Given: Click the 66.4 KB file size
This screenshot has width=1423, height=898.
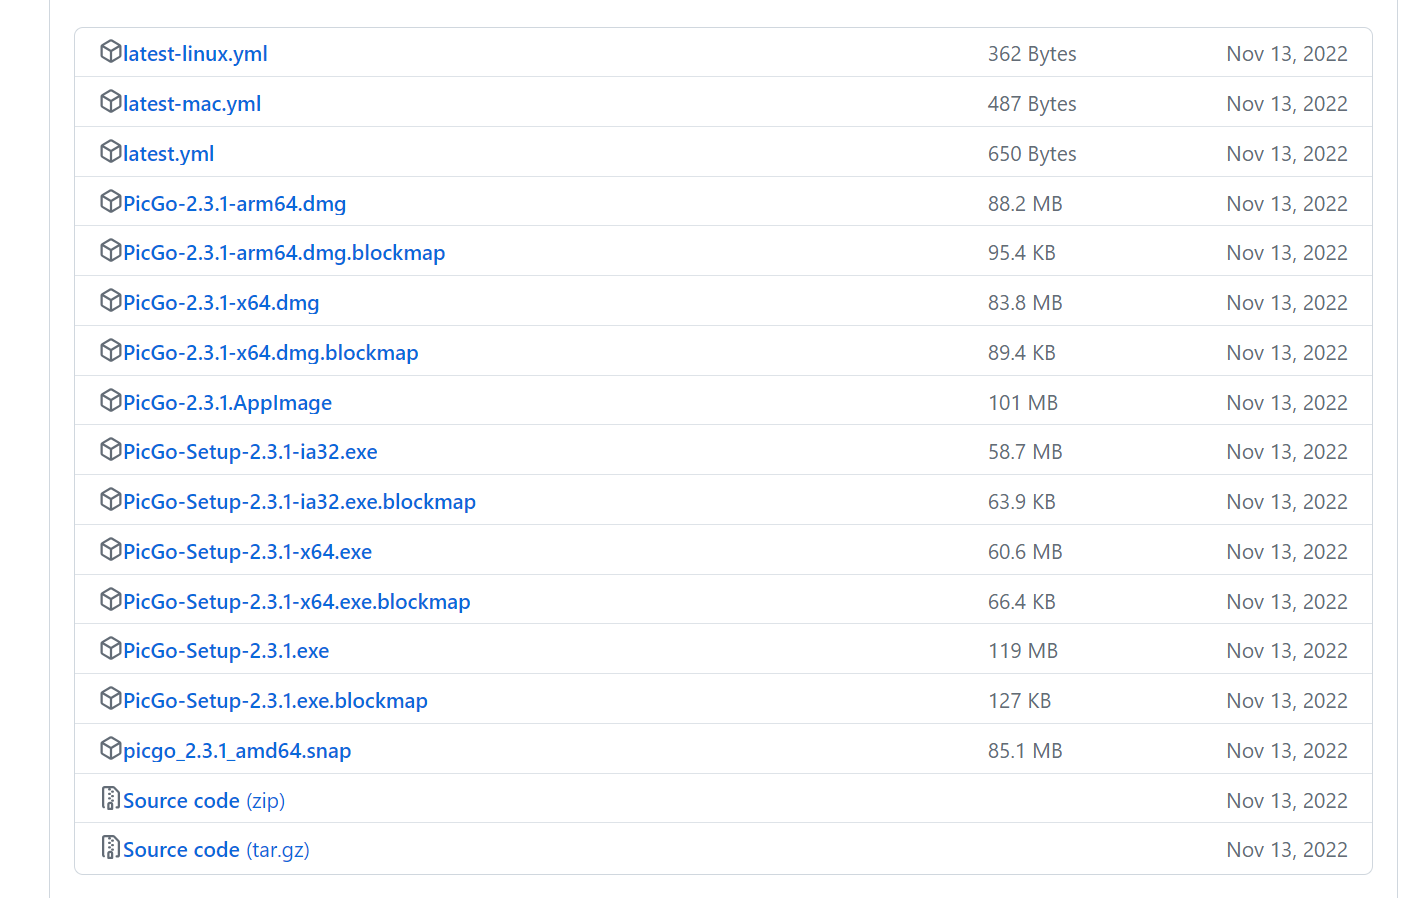Looking at the screenshot, I should click(x=1022, y=602).
